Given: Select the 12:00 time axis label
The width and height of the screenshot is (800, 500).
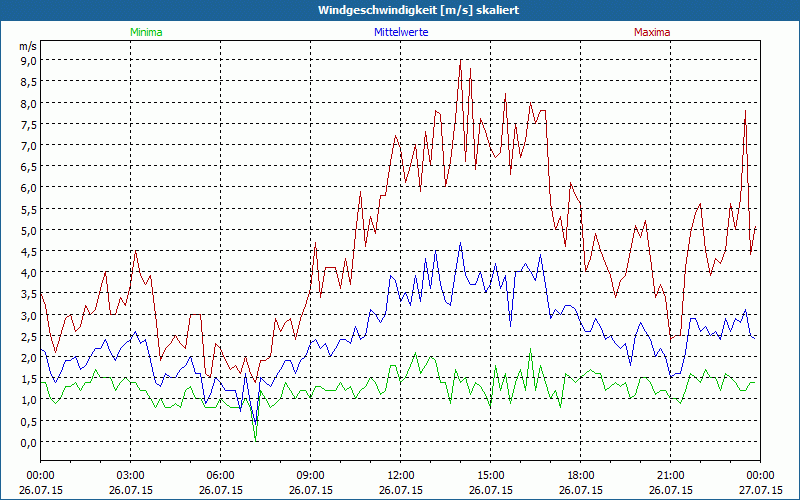Looking at the screenshot, I should pos(401,475).
